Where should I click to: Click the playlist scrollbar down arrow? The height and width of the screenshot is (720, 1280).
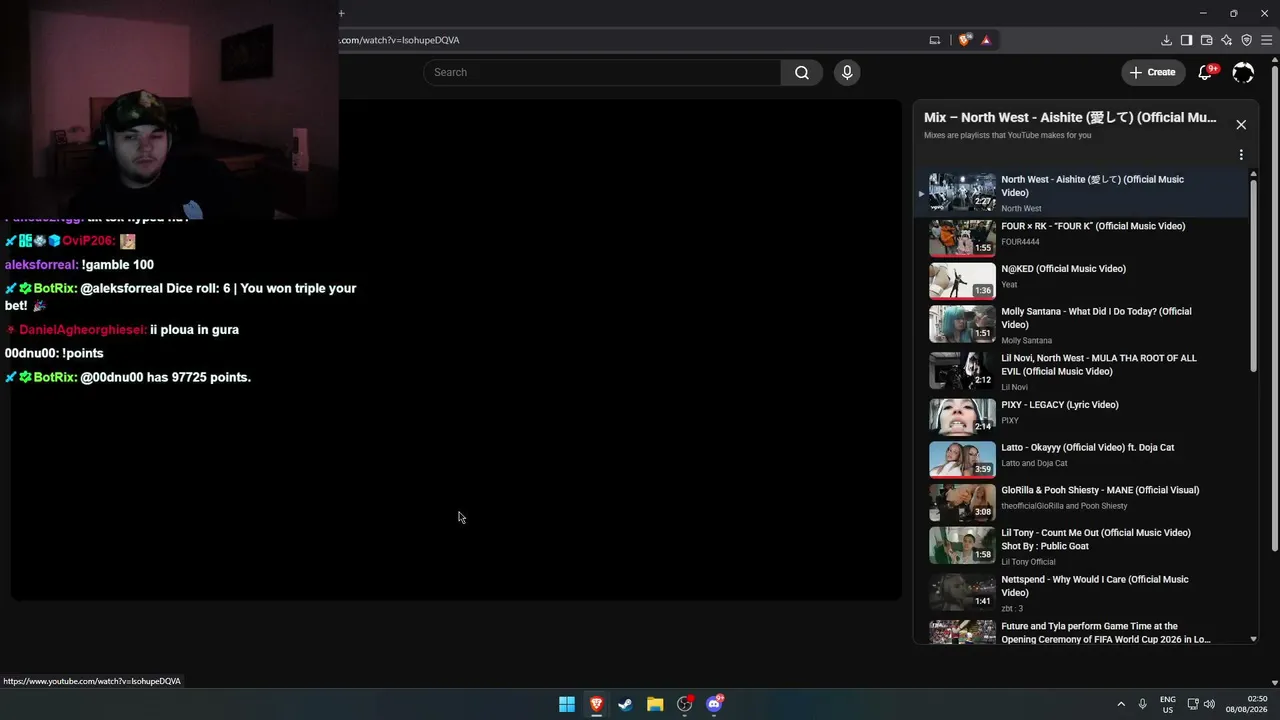click(x=1253, y=639)
